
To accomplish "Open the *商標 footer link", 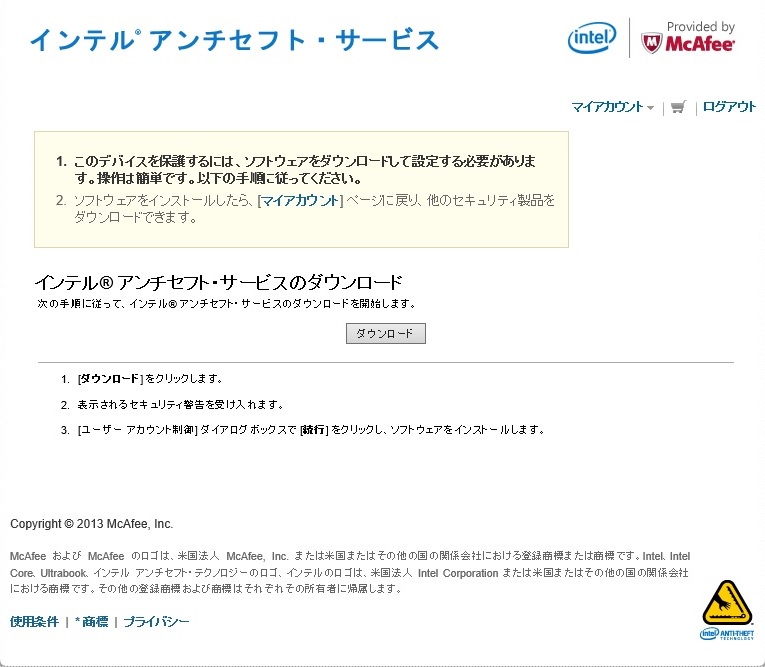I will [x=91, y=622].
